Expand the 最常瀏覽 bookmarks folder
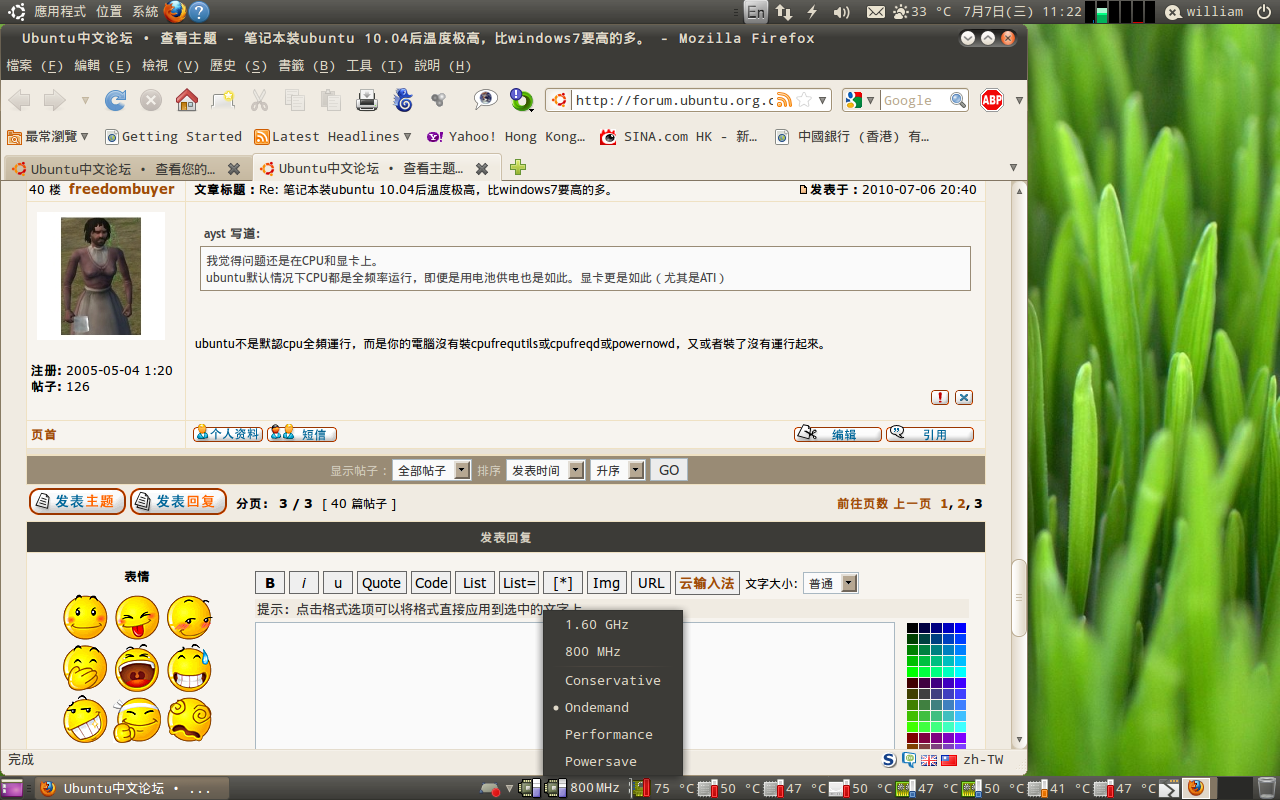Image resolution: width=1280 pixels, height=800 pixels. pos(48,136)
